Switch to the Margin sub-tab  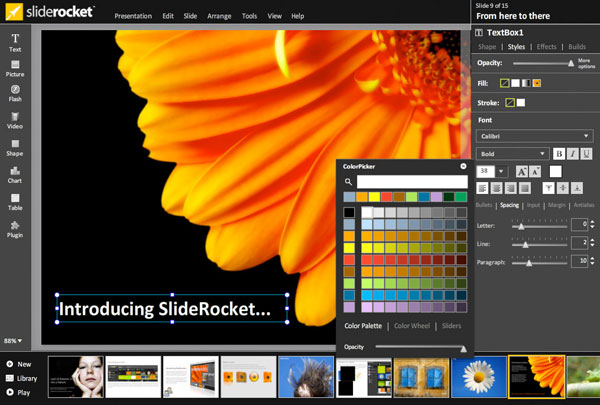(x=557, y=205)
